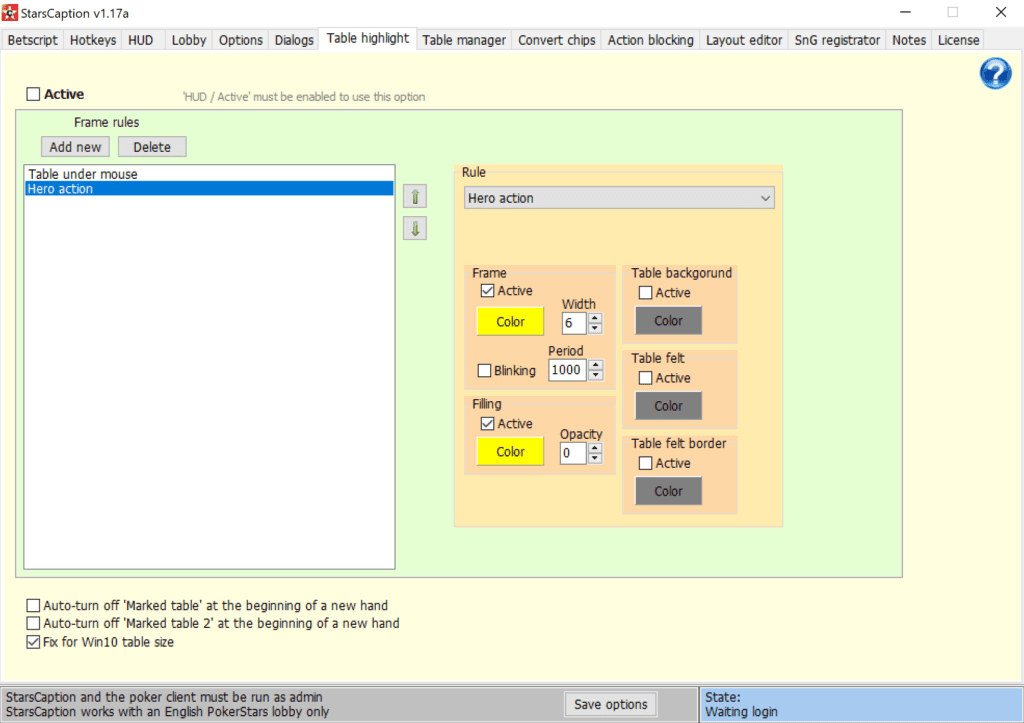Go to the Options tab
The height and width of the screenshot is (723, 1024).
(240, 40)
